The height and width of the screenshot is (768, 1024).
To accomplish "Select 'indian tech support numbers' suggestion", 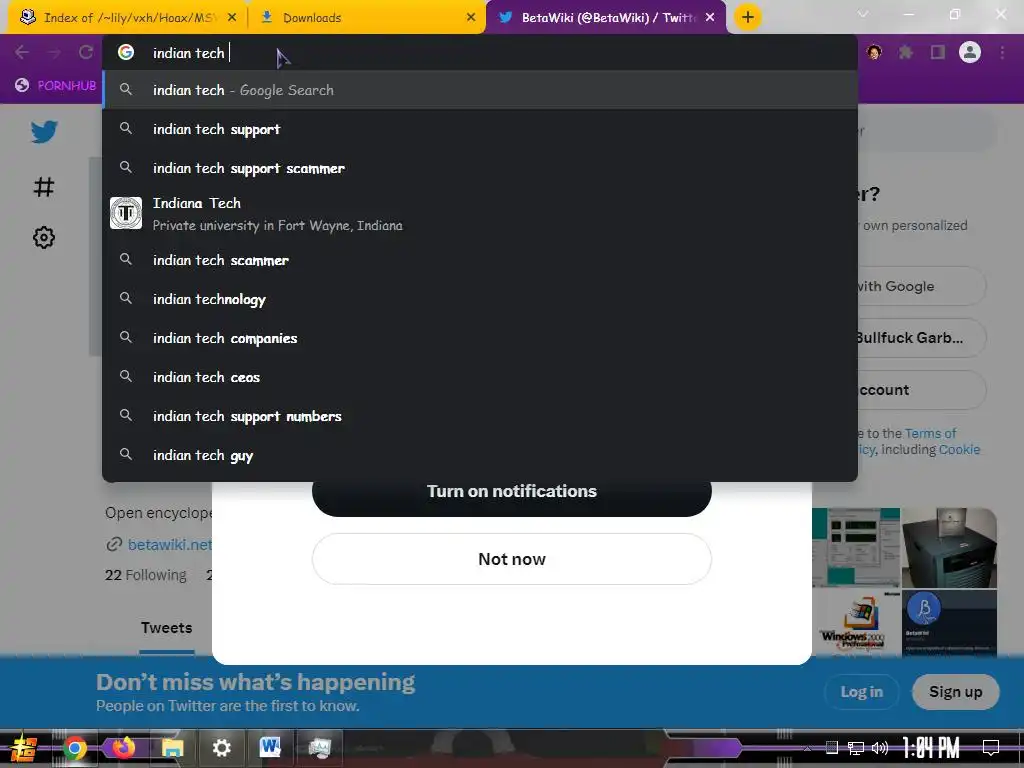I will point(479,417).
